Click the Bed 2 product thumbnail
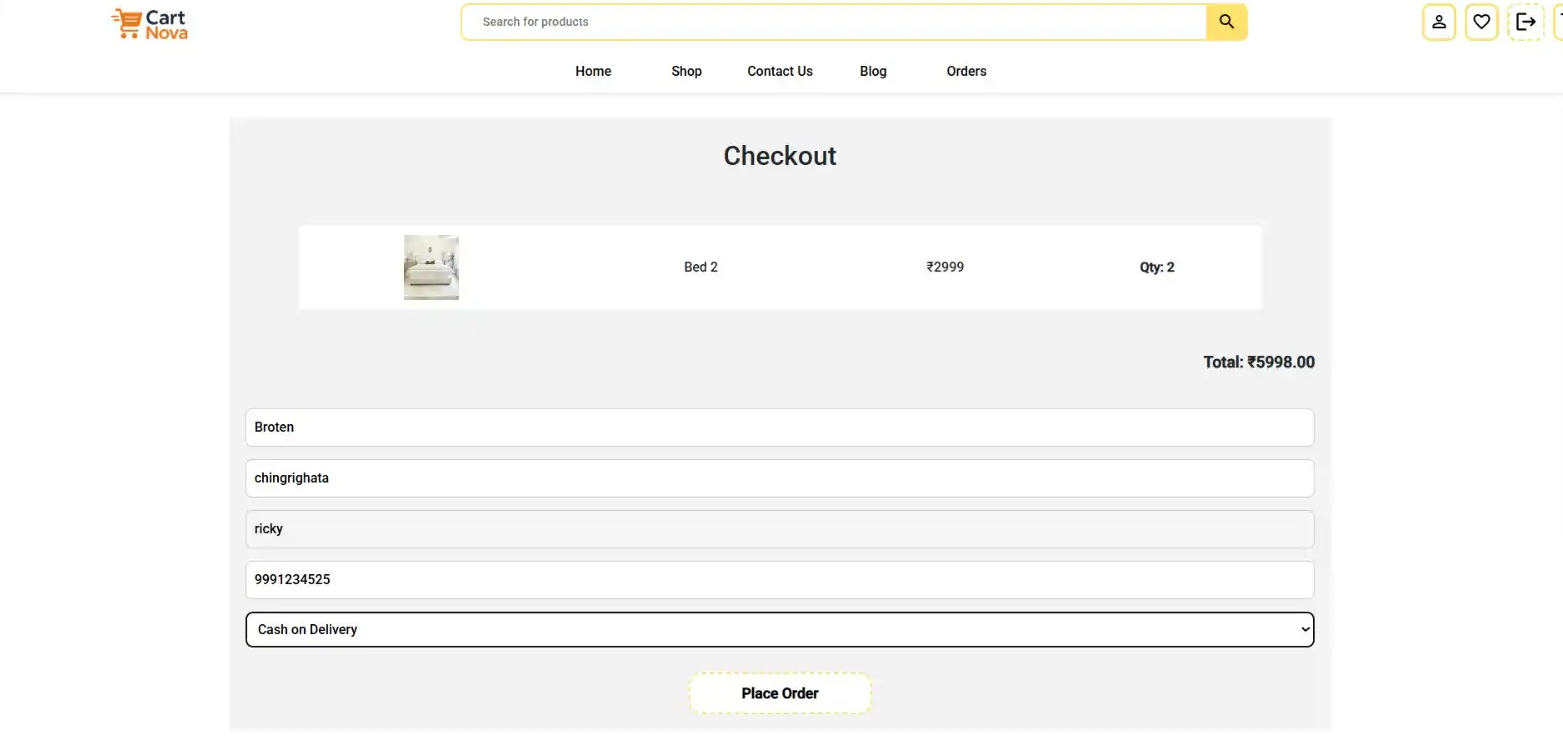Screen dimensions: 1563x736 point(431,267)
